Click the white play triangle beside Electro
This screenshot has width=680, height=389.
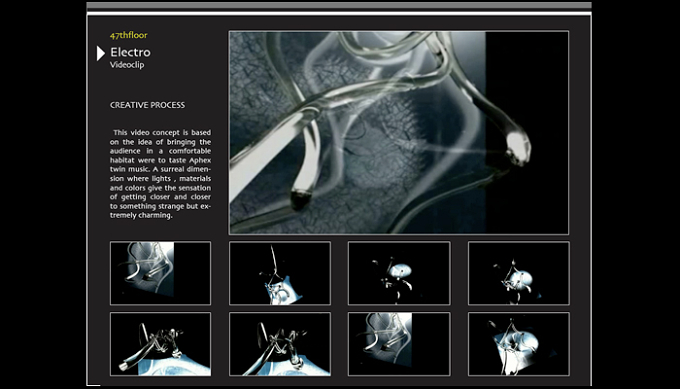pos(101,53)
